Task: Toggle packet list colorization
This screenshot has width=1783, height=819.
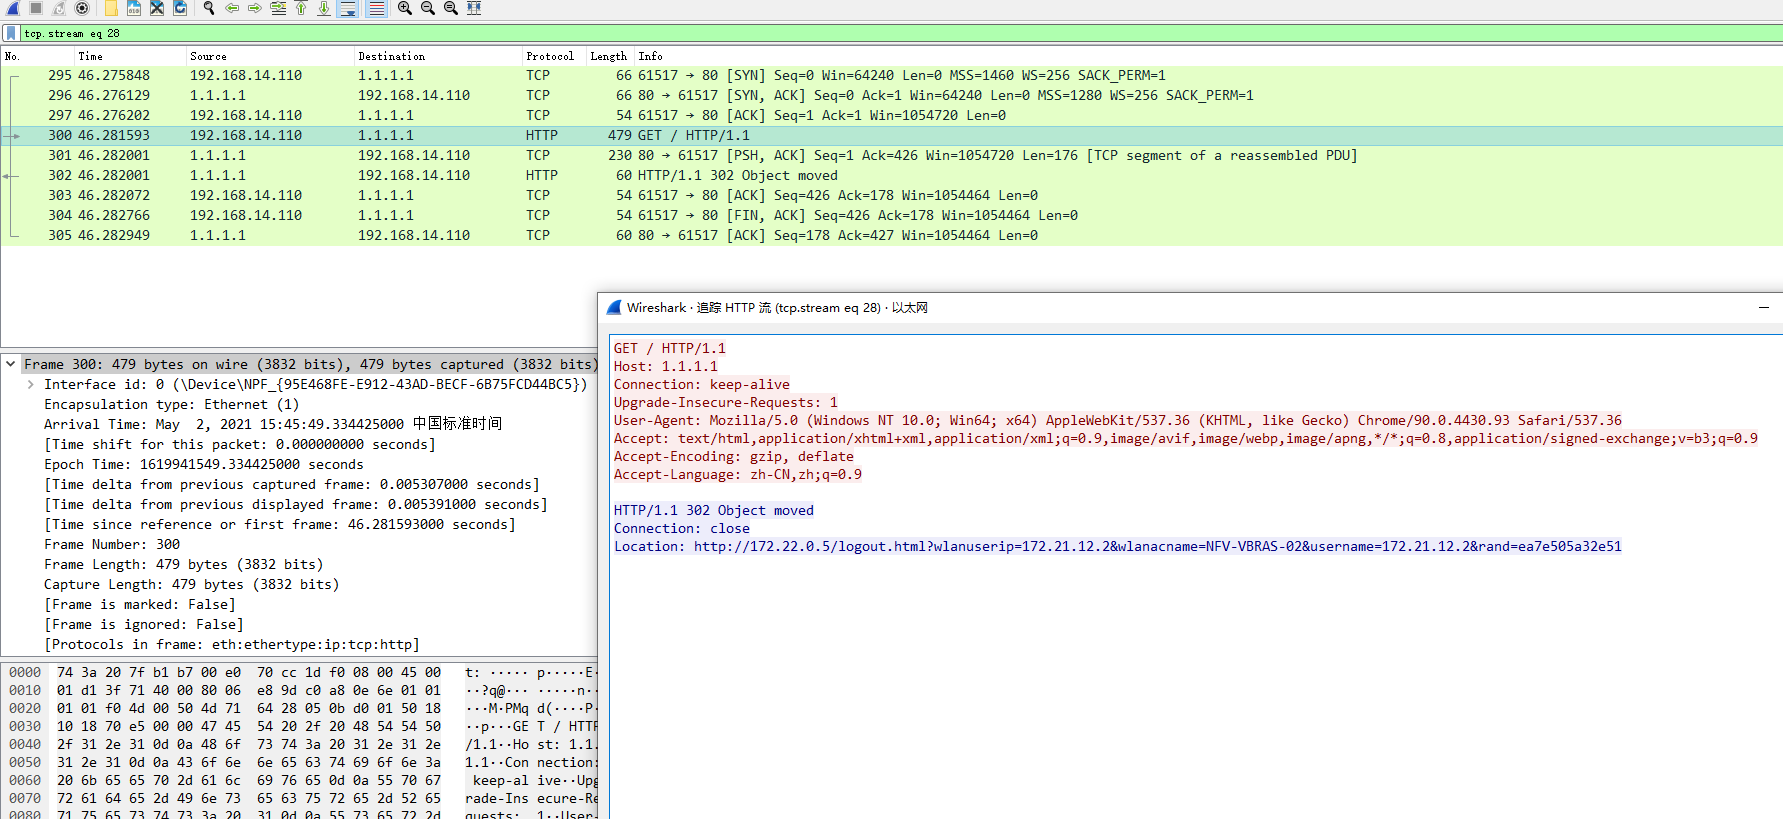Action: coord(376,8)
